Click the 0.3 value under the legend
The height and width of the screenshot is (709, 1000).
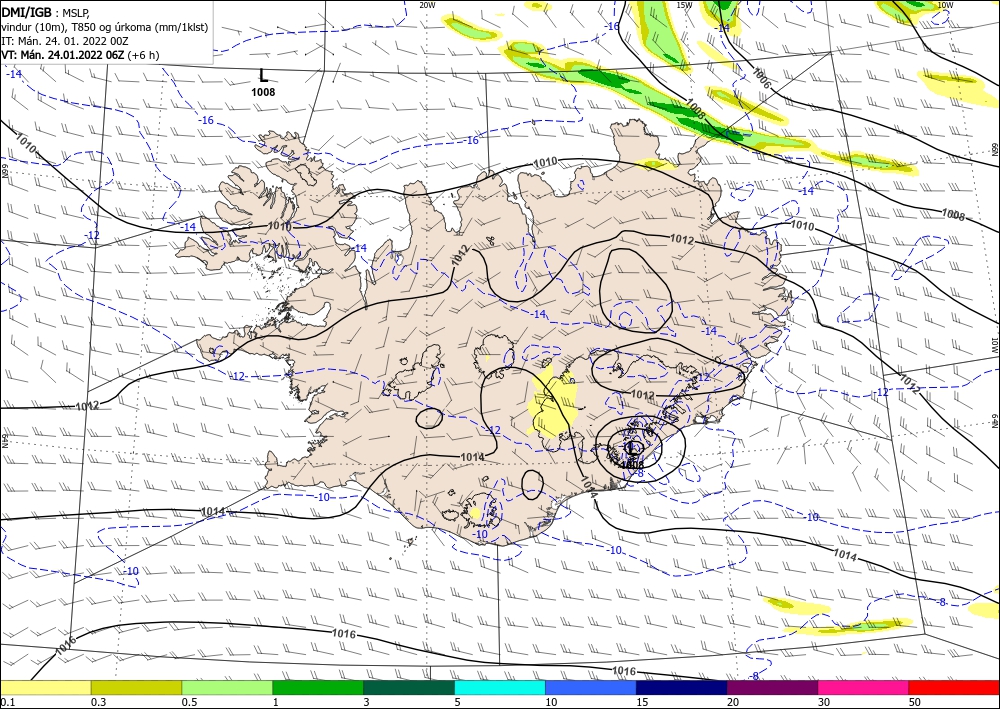point(98,702)
